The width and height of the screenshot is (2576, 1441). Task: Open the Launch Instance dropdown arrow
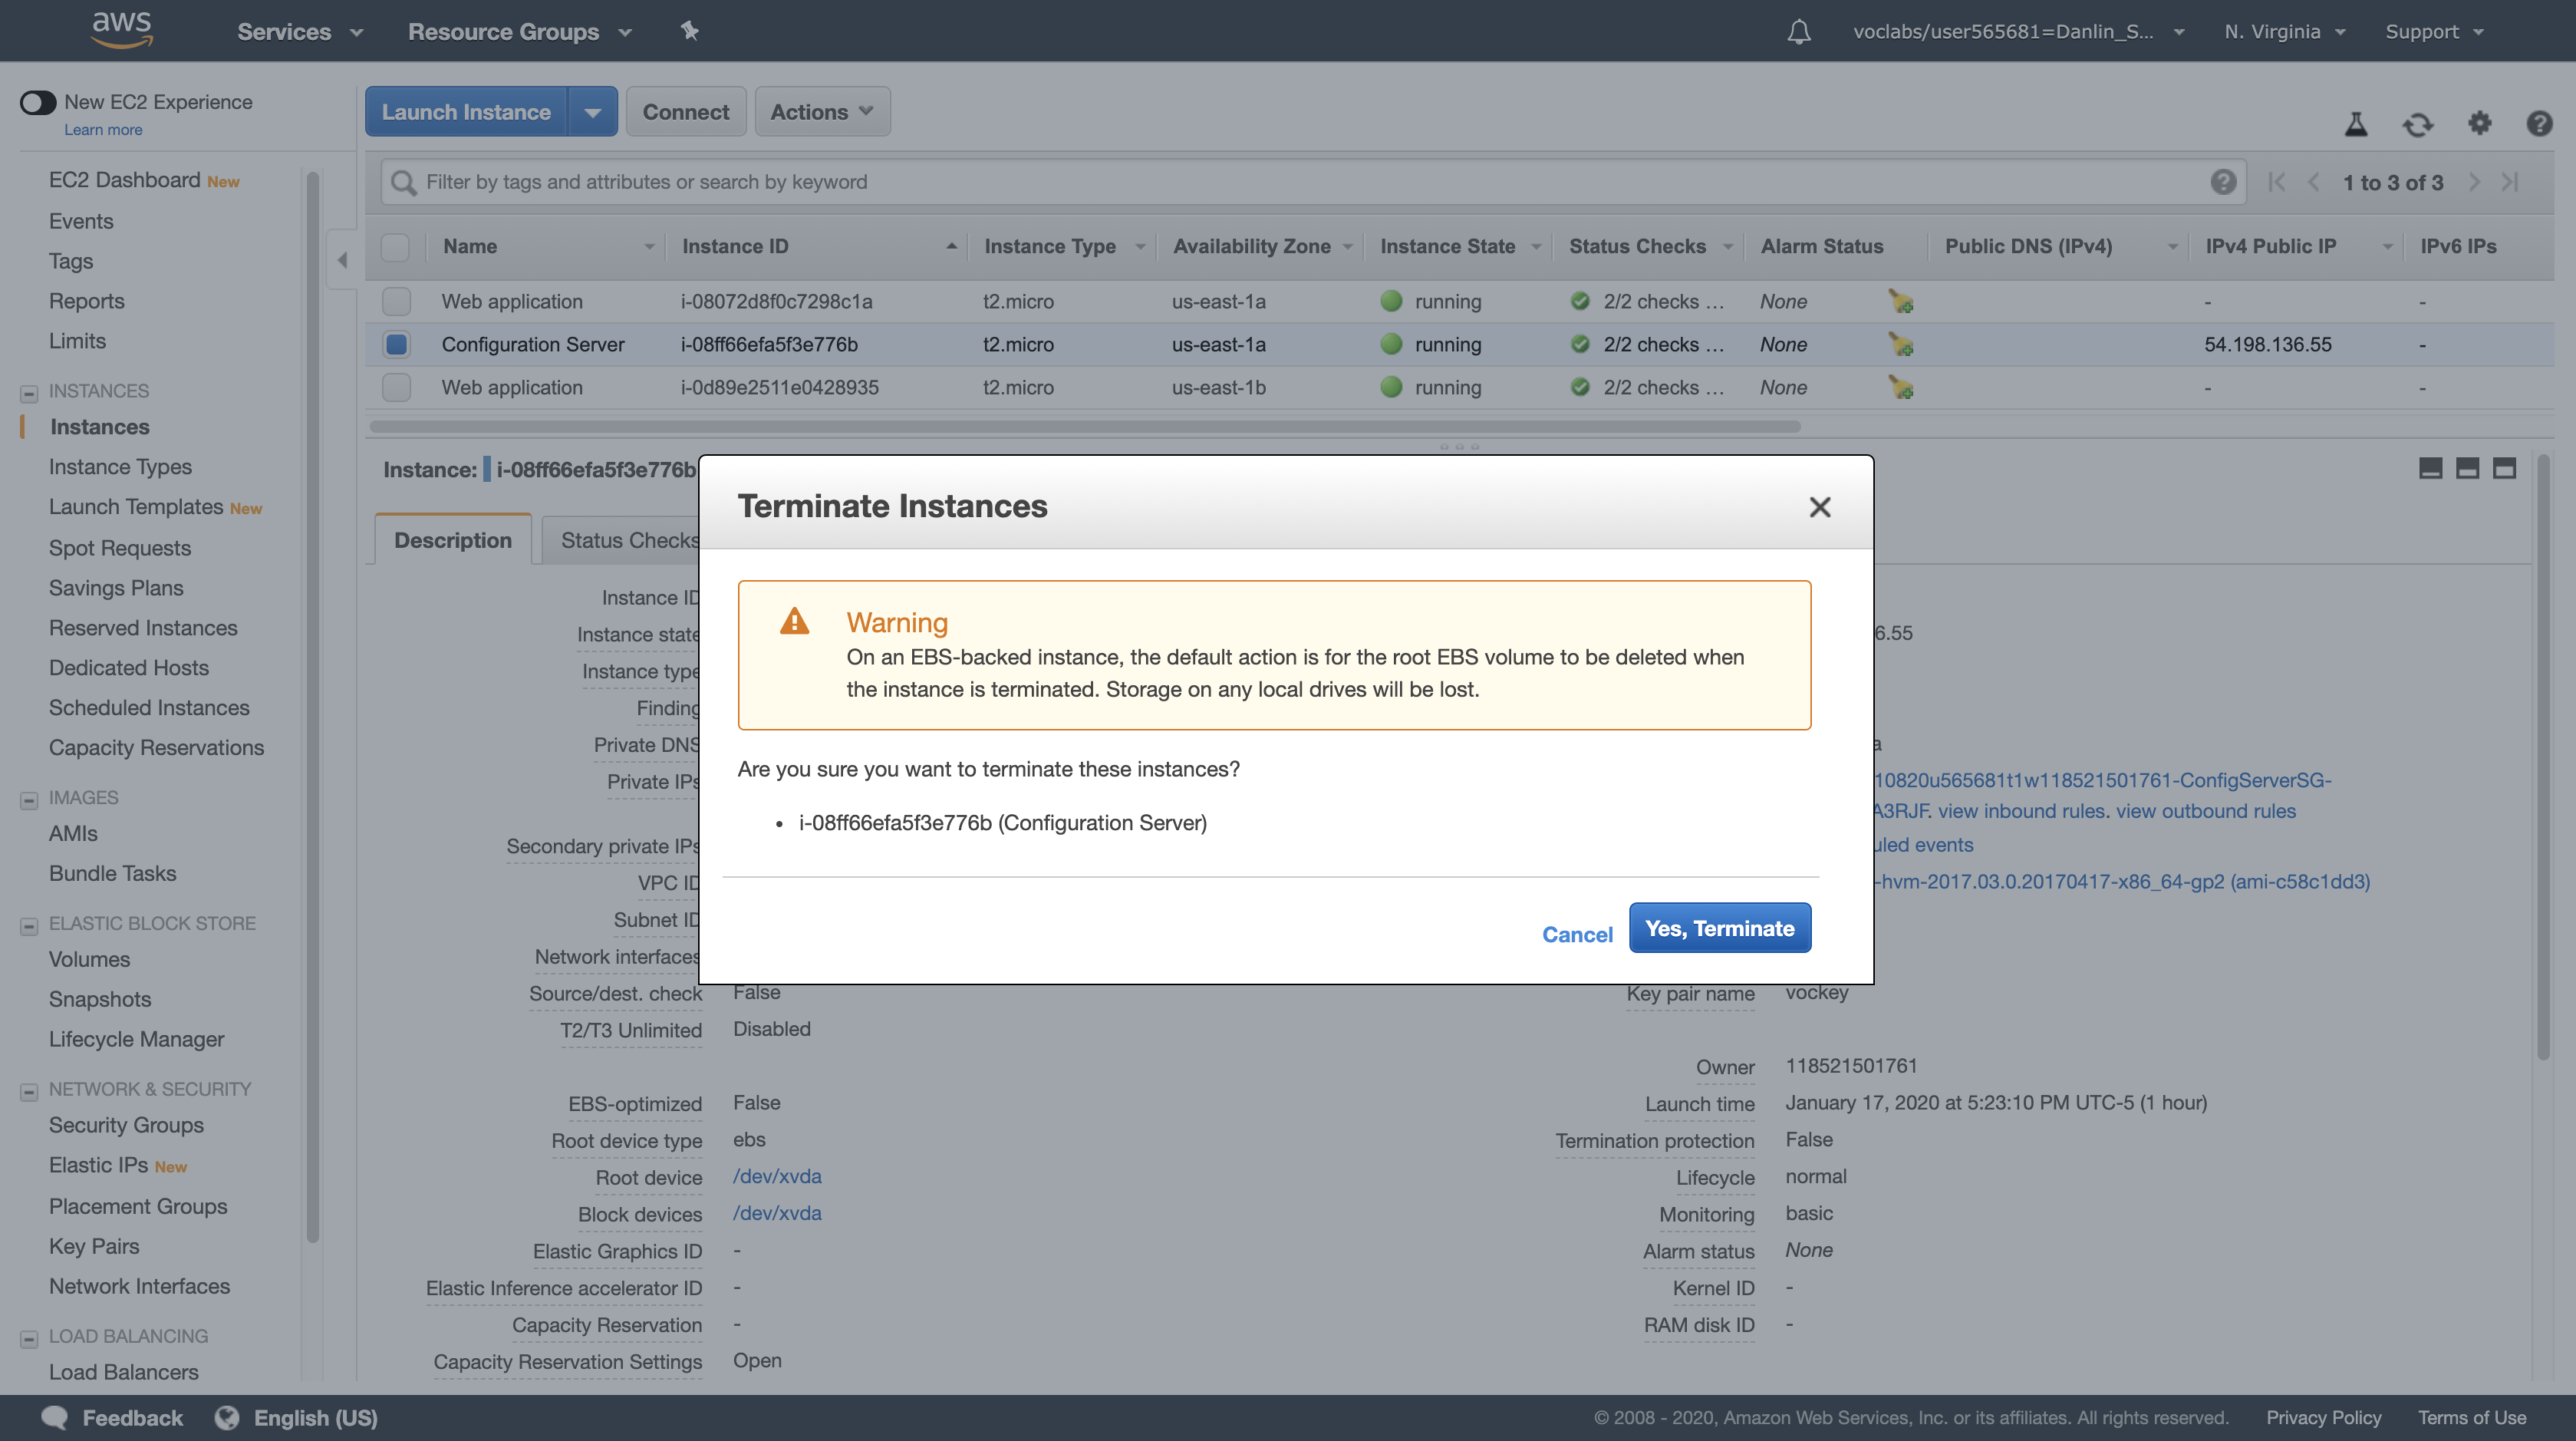coord(592,112)
